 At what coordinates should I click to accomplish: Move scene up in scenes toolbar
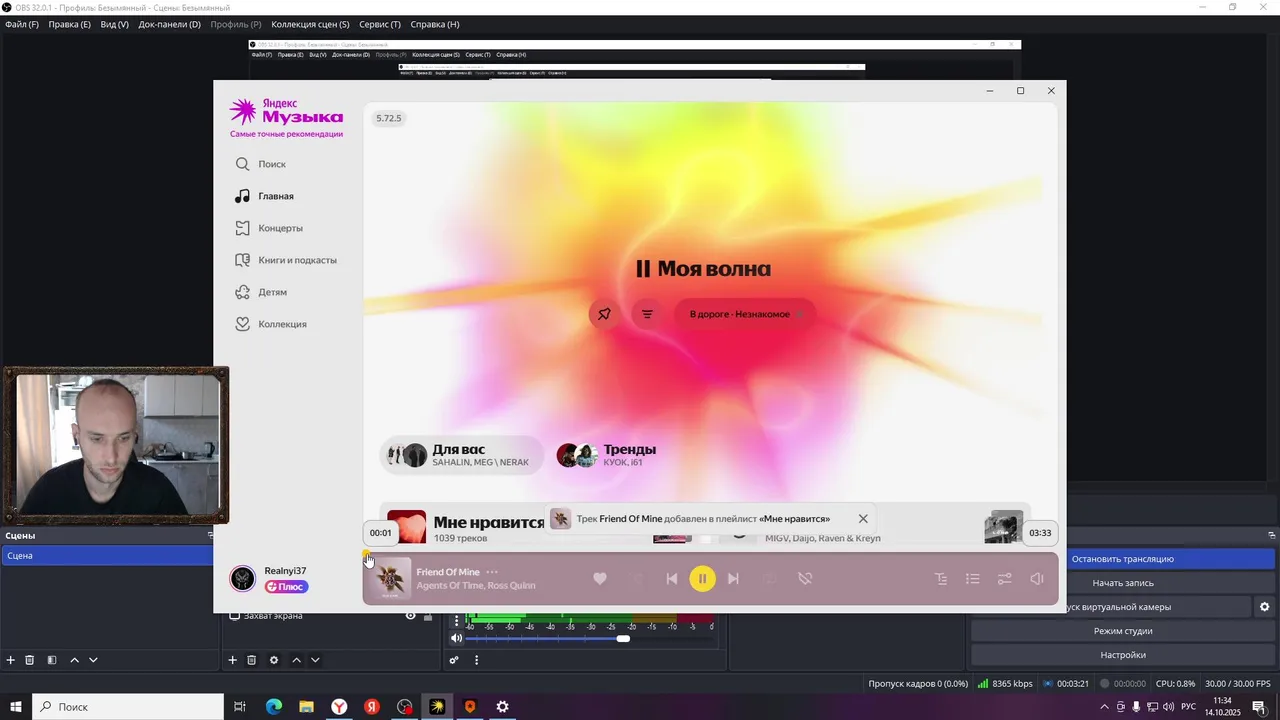tap(74, 660)
